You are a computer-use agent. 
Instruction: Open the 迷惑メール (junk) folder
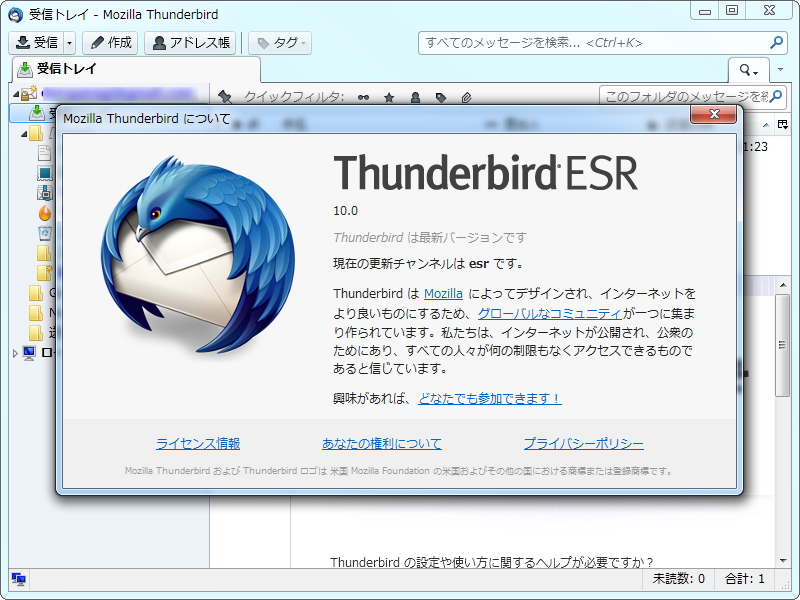click(44, 212)
